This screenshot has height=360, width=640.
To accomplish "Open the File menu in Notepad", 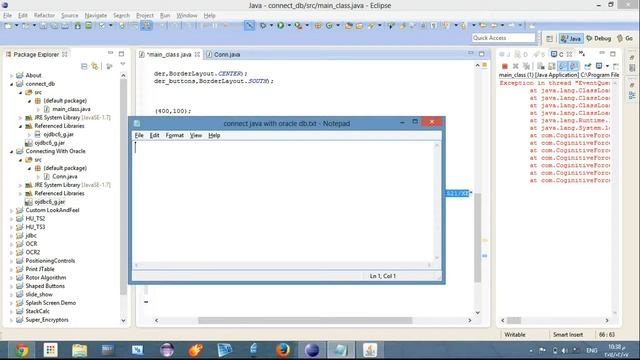I will pyautogui.click(x=139, y=136).
